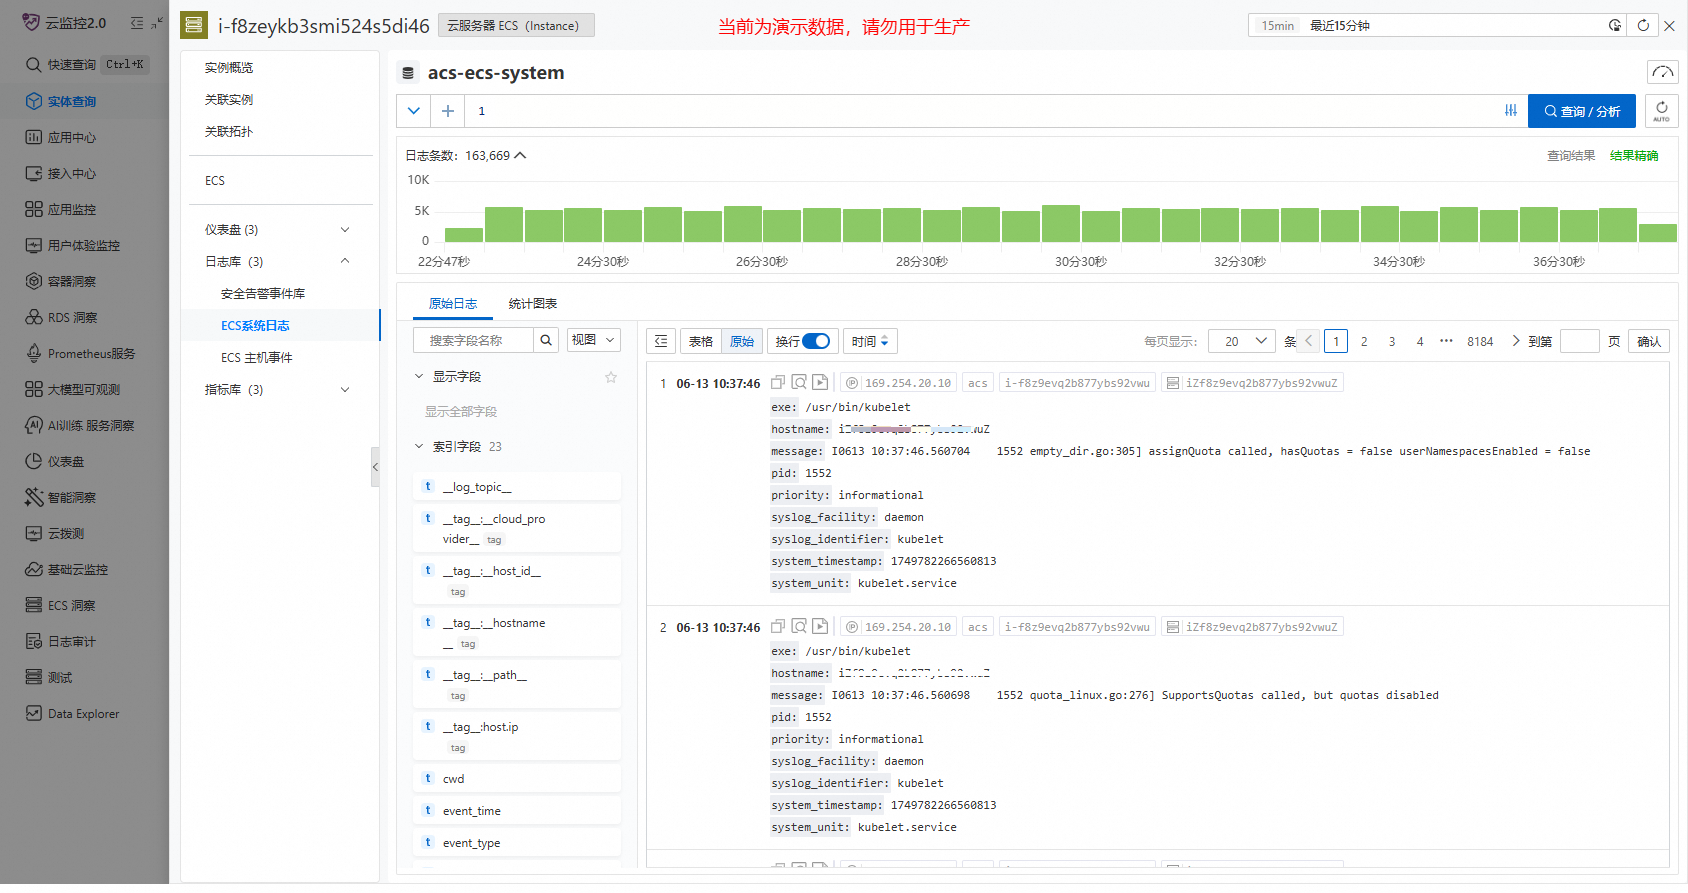
Task: Collapse the sidebar menu icon beside 云监控2.0
Action: tap(137, 23)
